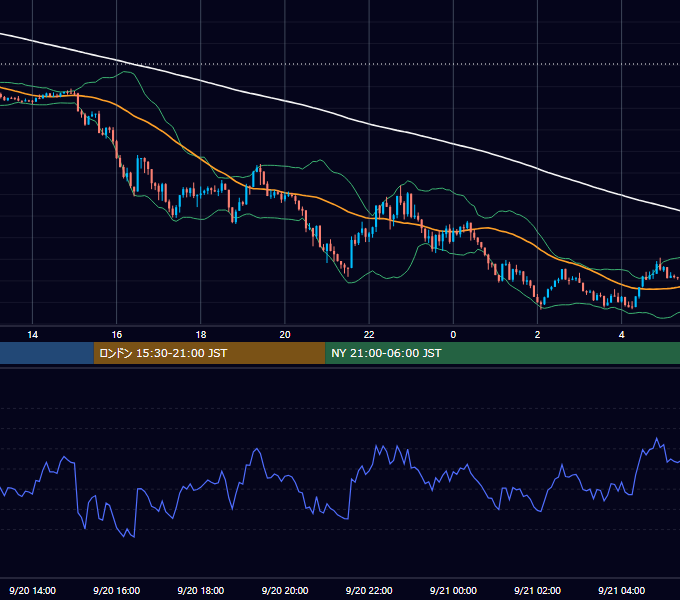This screenshot has height=600, width=680.
Task: Click the 9/20 14:00 label on oscillator axis
Action: coord(33,590)
